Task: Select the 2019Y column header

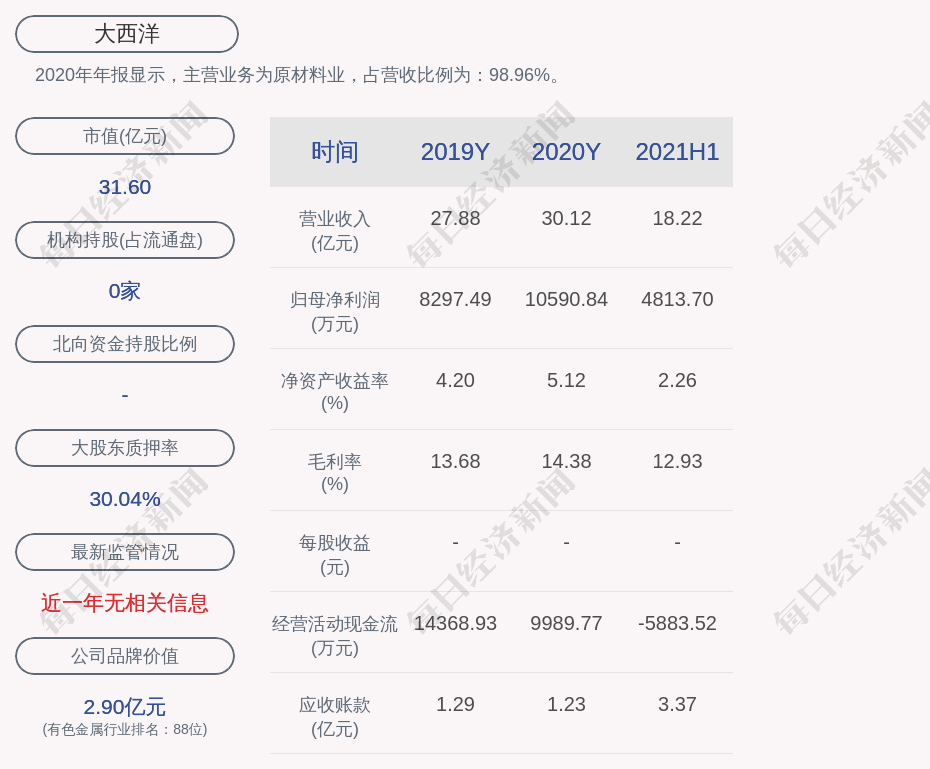Action: 455,152
